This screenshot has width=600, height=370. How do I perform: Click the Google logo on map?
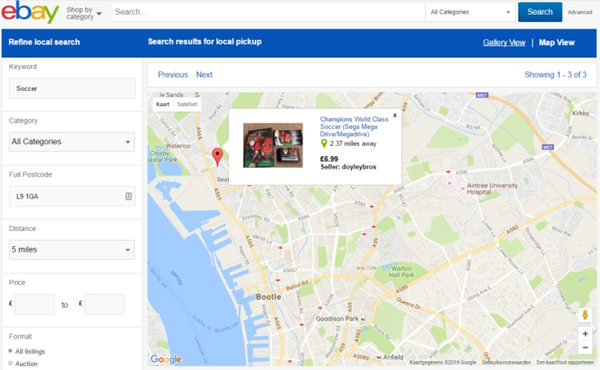point(166,359)
